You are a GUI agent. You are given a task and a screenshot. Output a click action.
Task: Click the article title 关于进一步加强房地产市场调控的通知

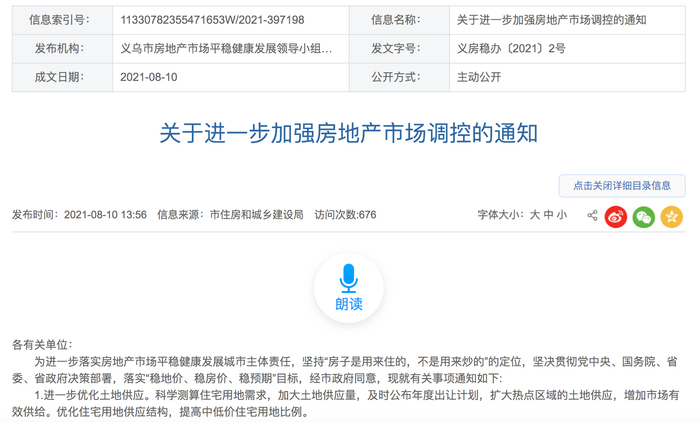pyautogui.click(x=349, y=133)
